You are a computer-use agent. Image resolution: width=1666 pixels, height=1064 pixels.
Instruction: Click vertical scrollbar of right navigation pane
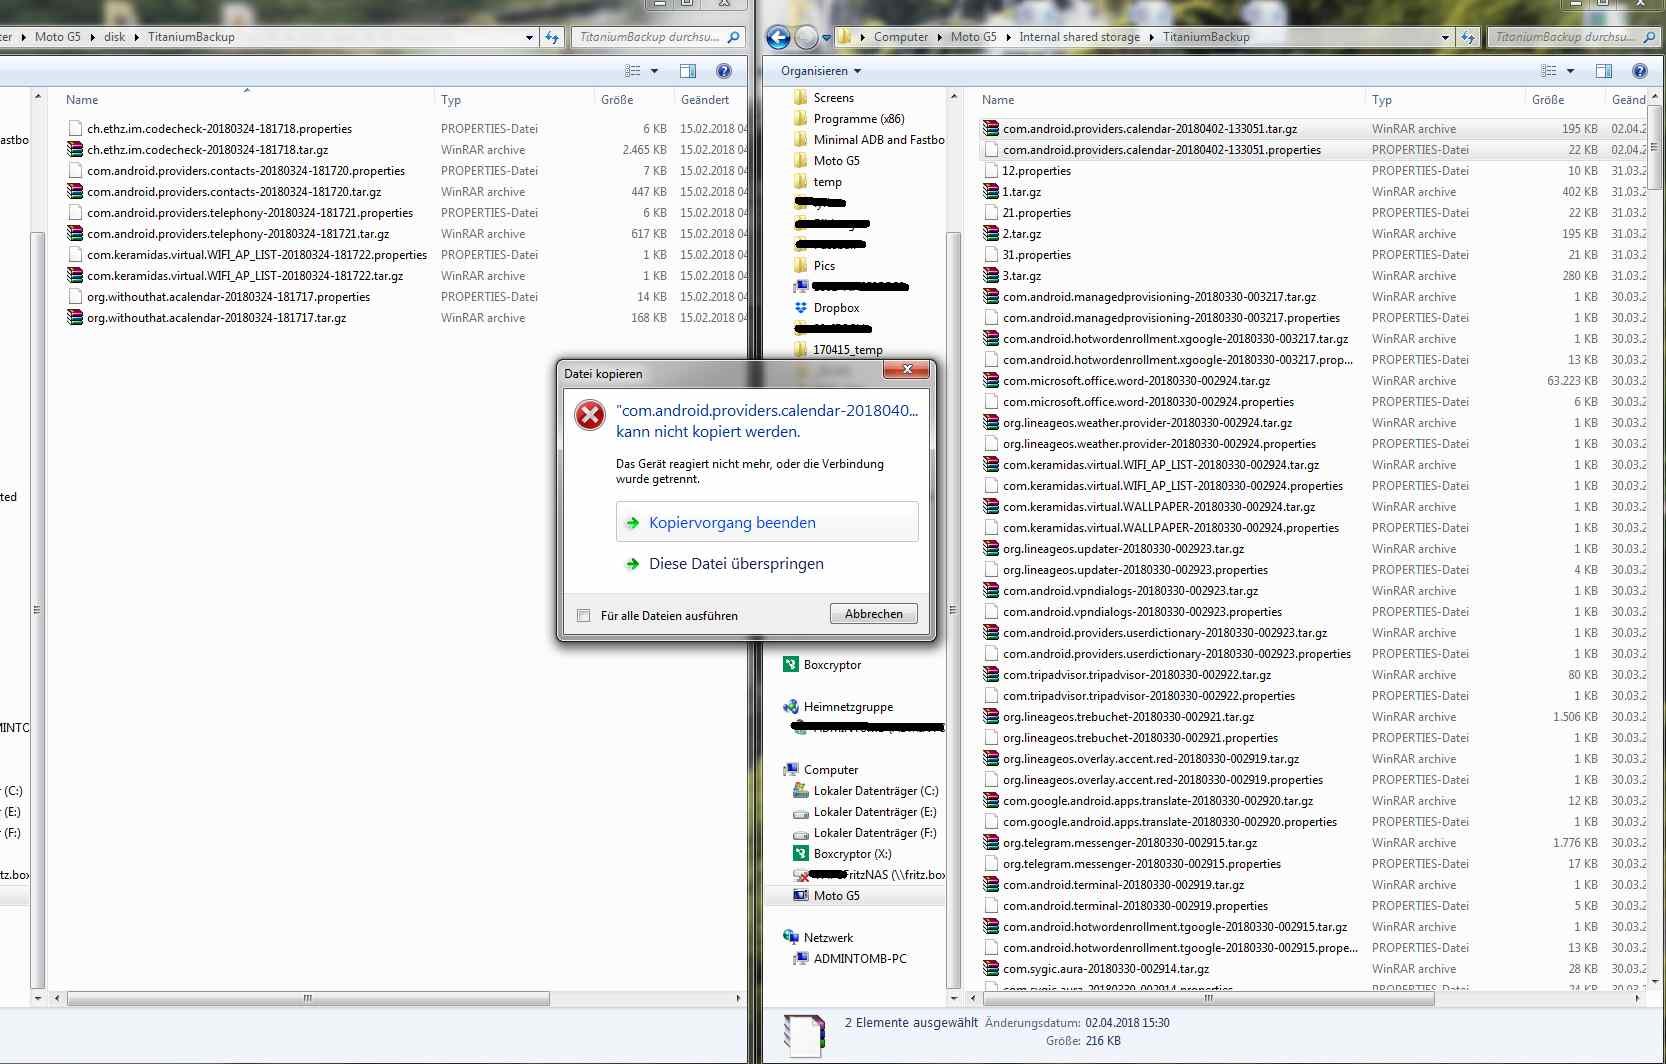click(x=953, y=609)
